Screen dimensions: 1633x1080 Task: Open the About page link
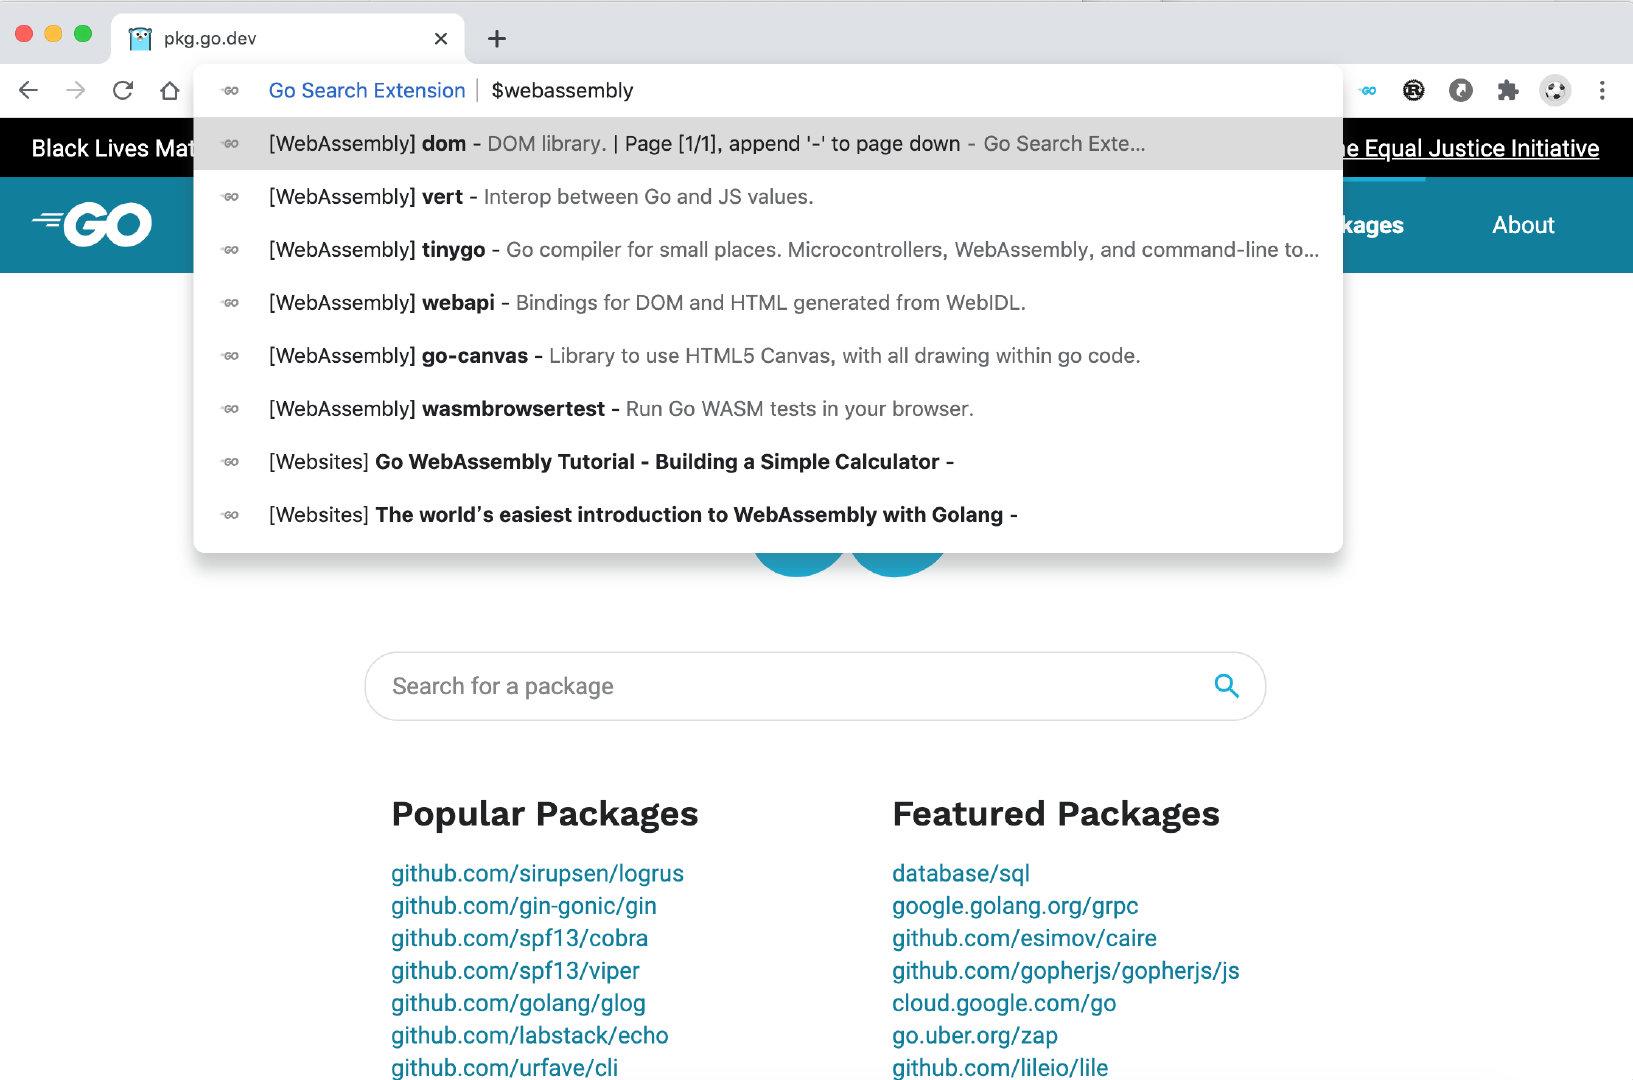1523,225
